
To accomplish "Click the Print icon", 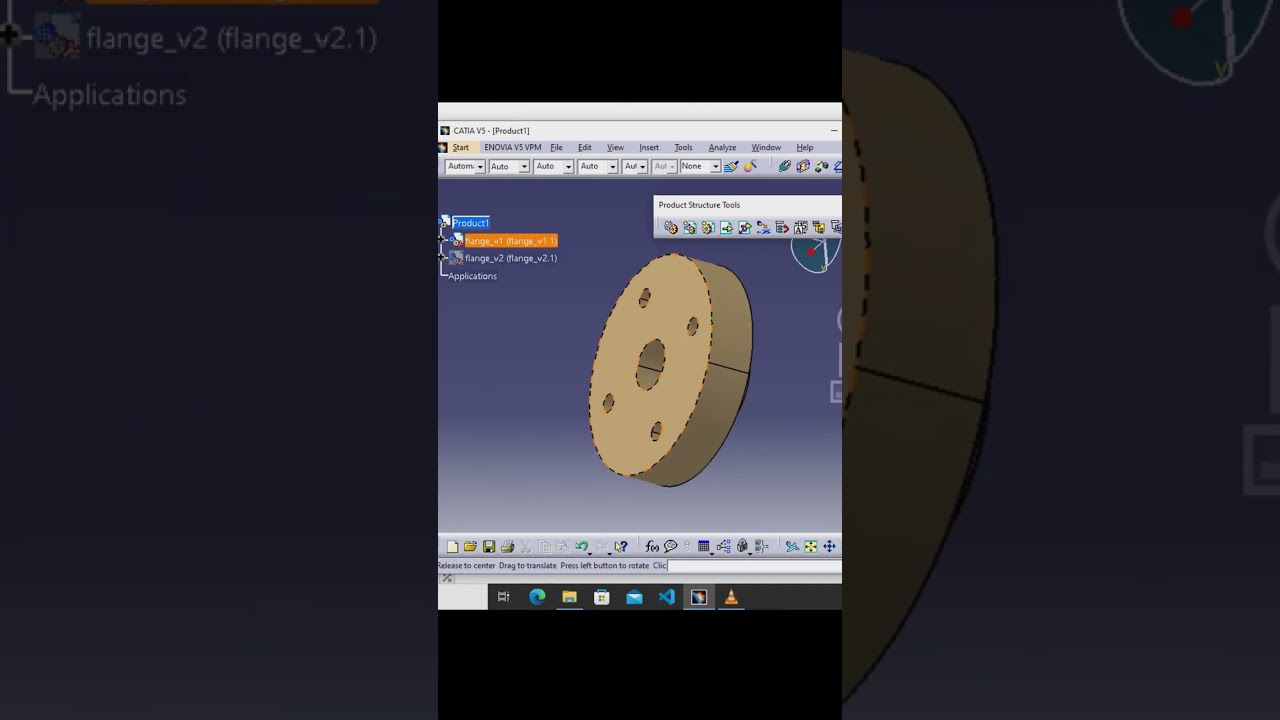I will coord(507,547).
